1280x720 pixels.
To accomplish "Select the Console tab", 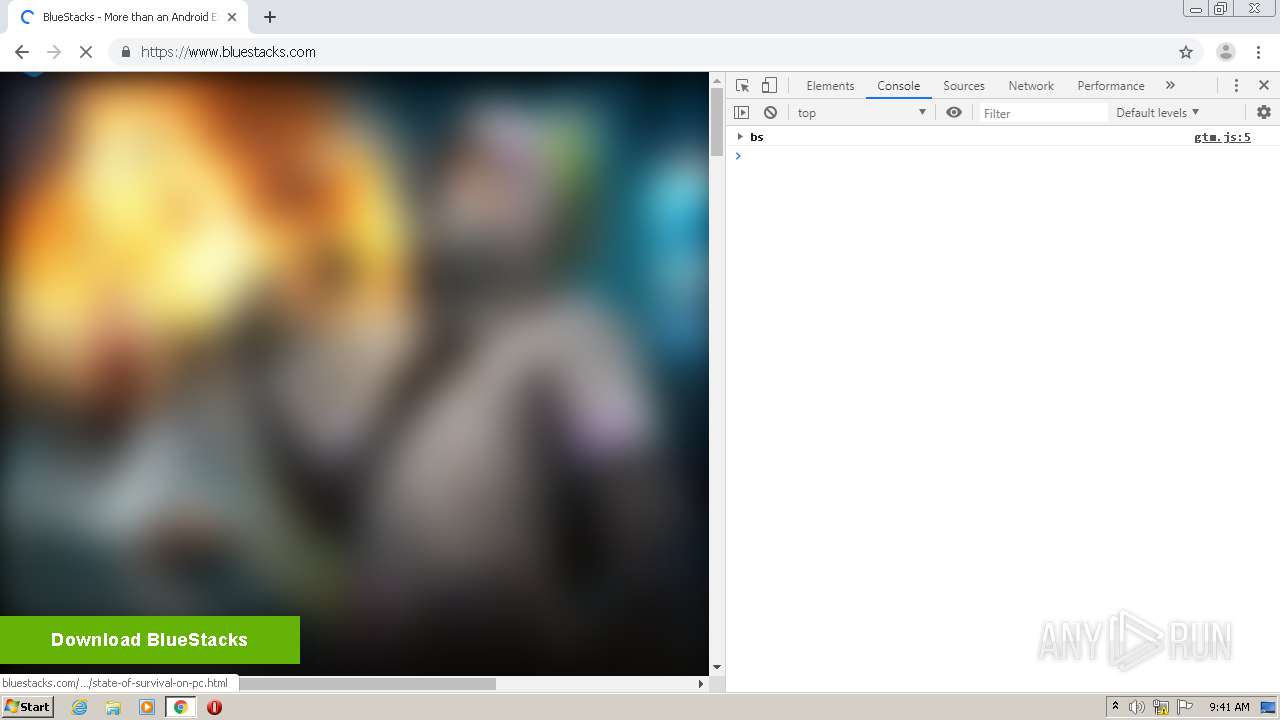I will click(898, 86).
